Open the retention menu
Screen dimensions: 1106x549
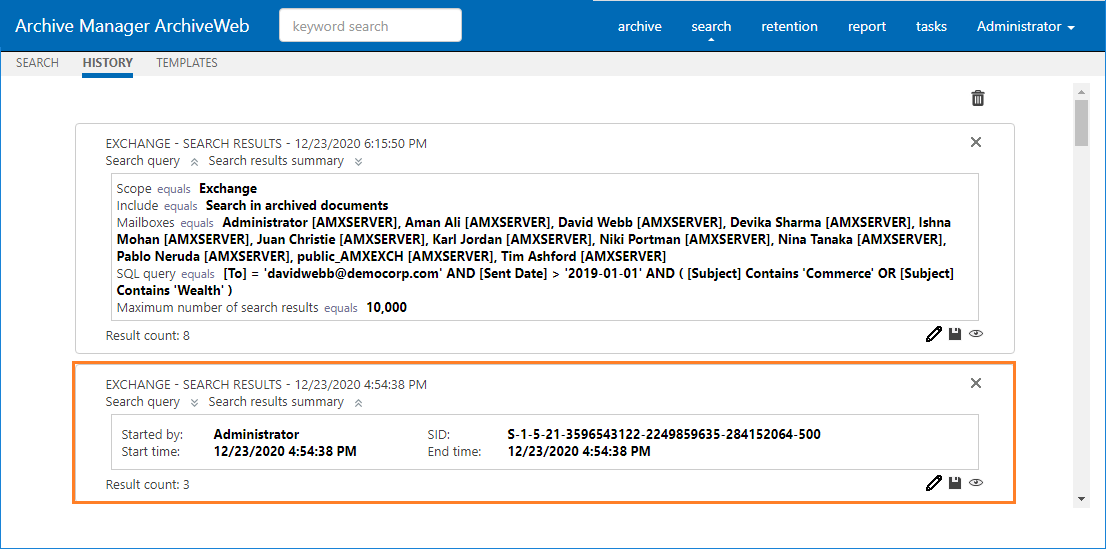(789, 27)
